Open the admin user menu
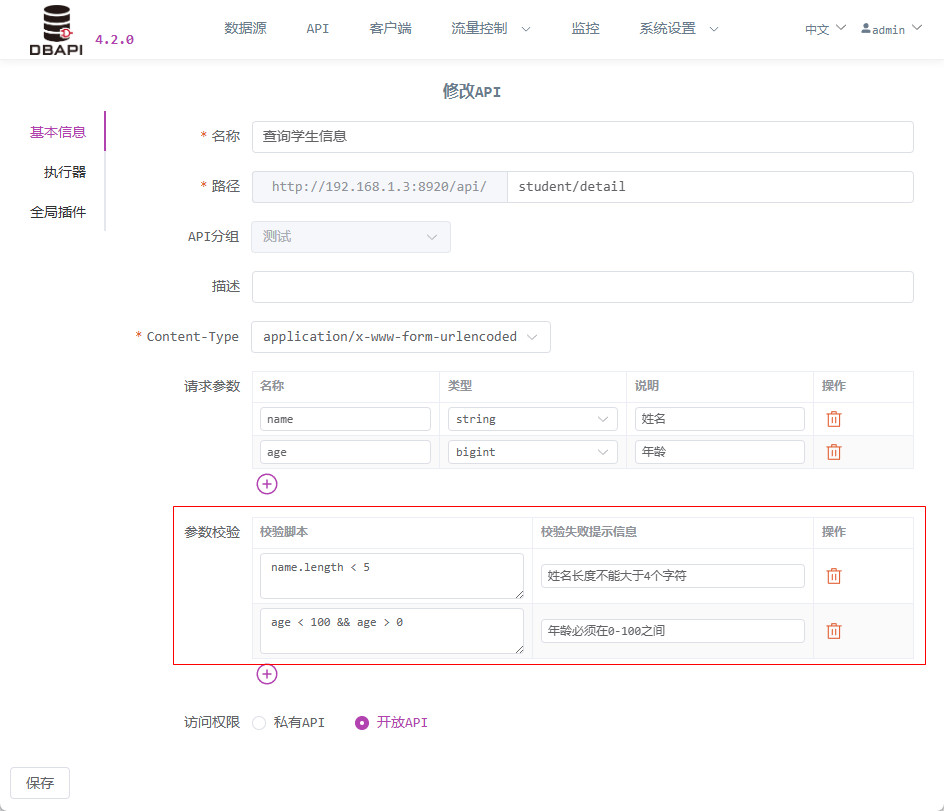This screenshot has height=811, width=944. (x=891, y=29)
